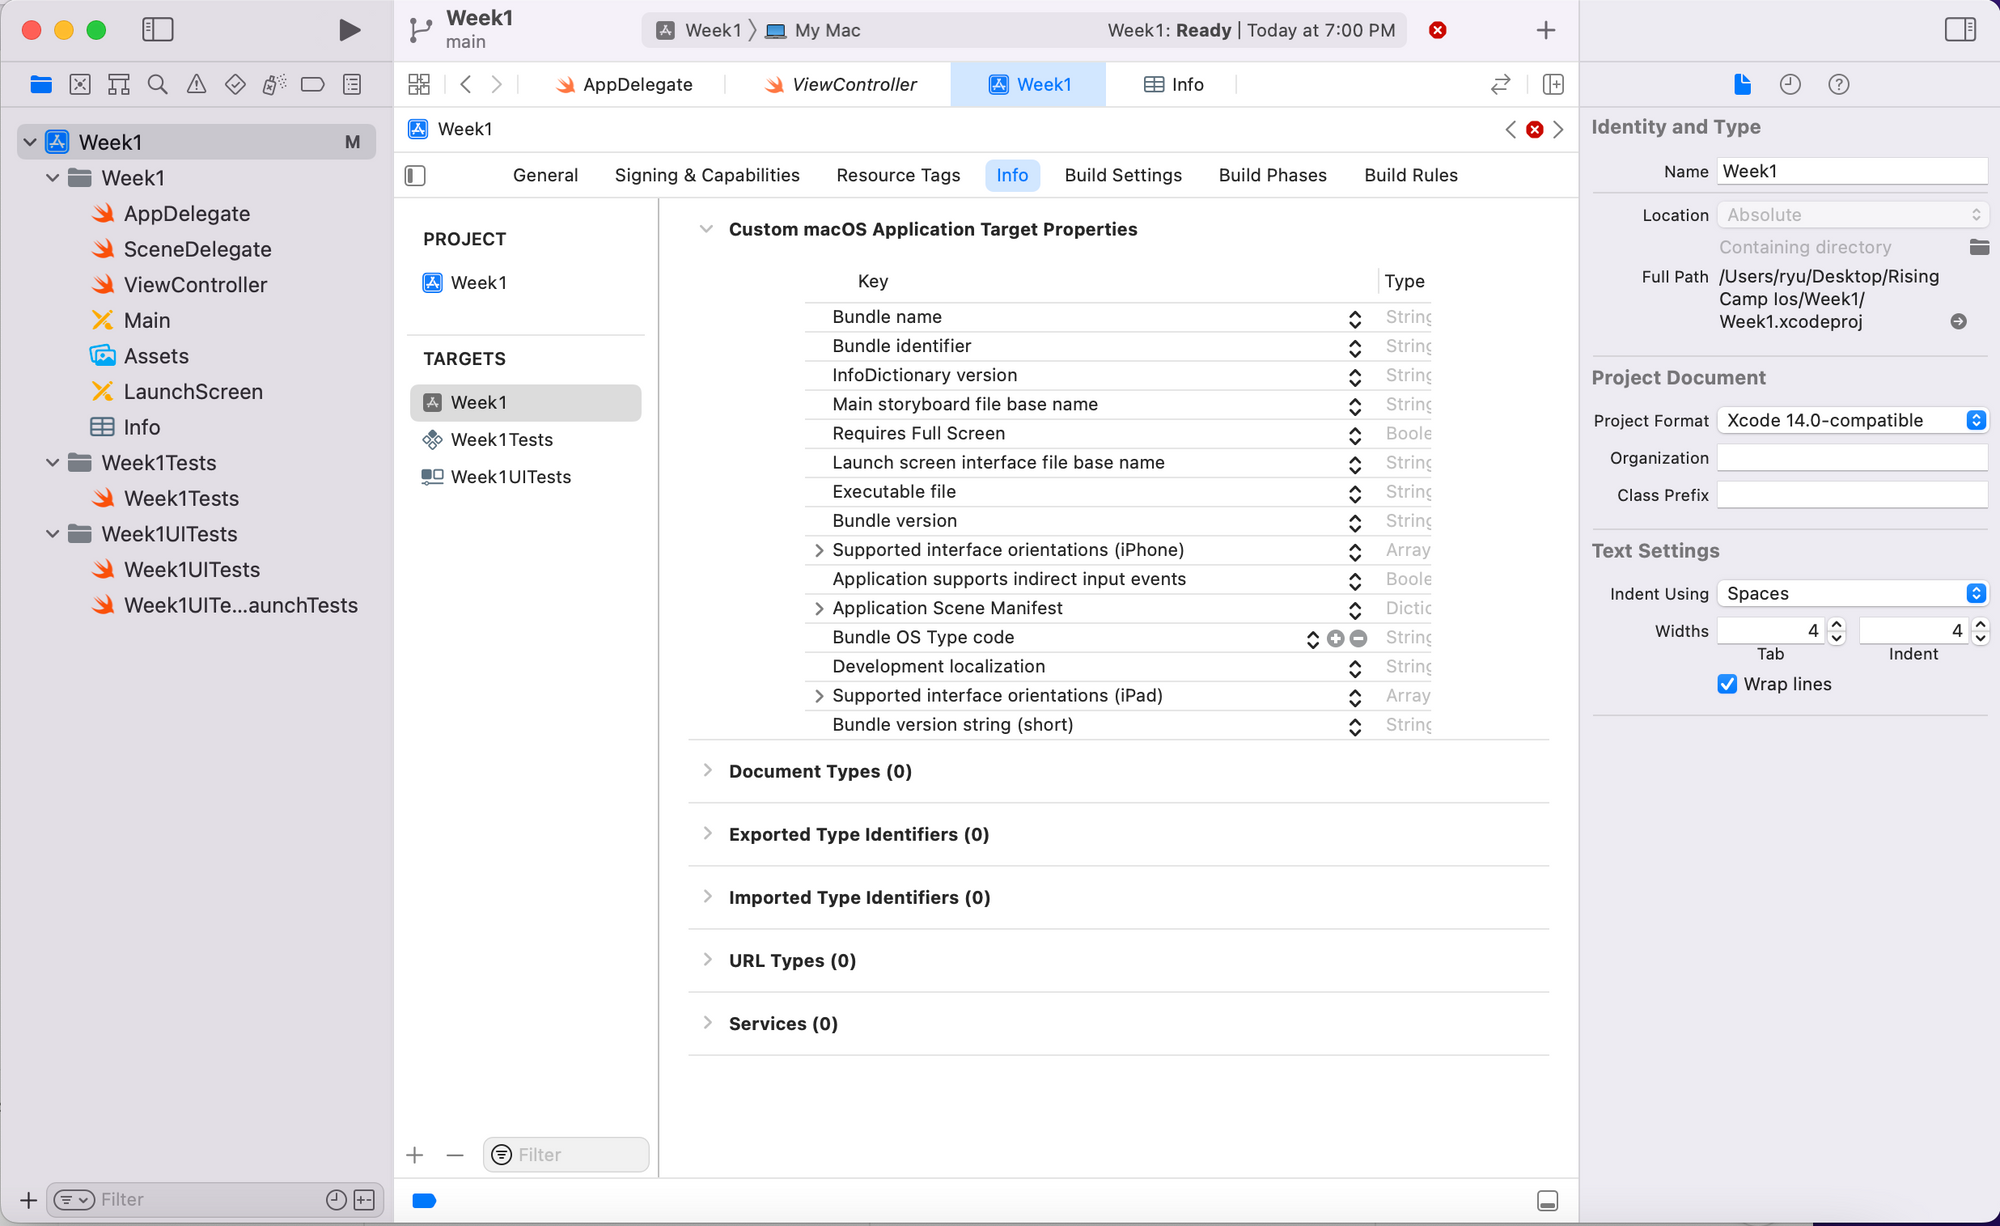Open the Source Control navigator

tap(80, 84)
